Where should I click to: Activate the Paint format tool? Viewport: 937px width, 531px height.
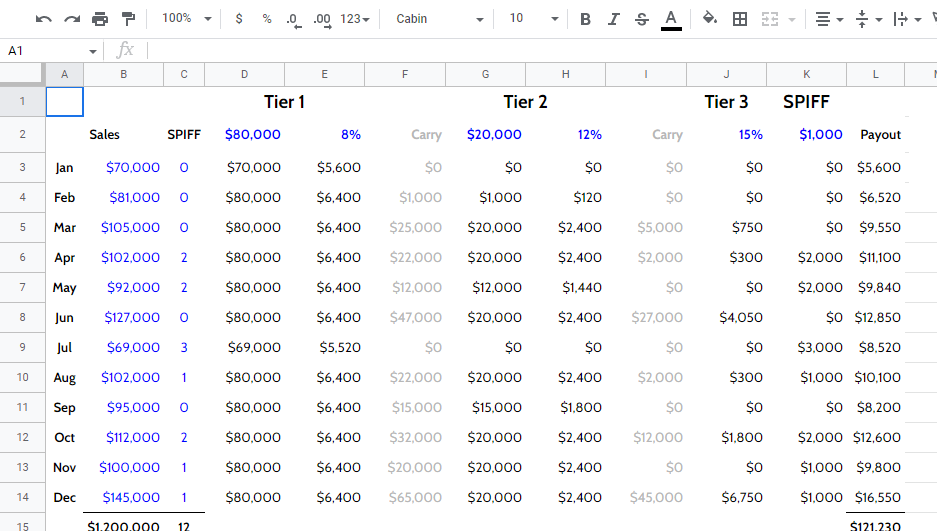pyautogui.click(x=128, y=19)
